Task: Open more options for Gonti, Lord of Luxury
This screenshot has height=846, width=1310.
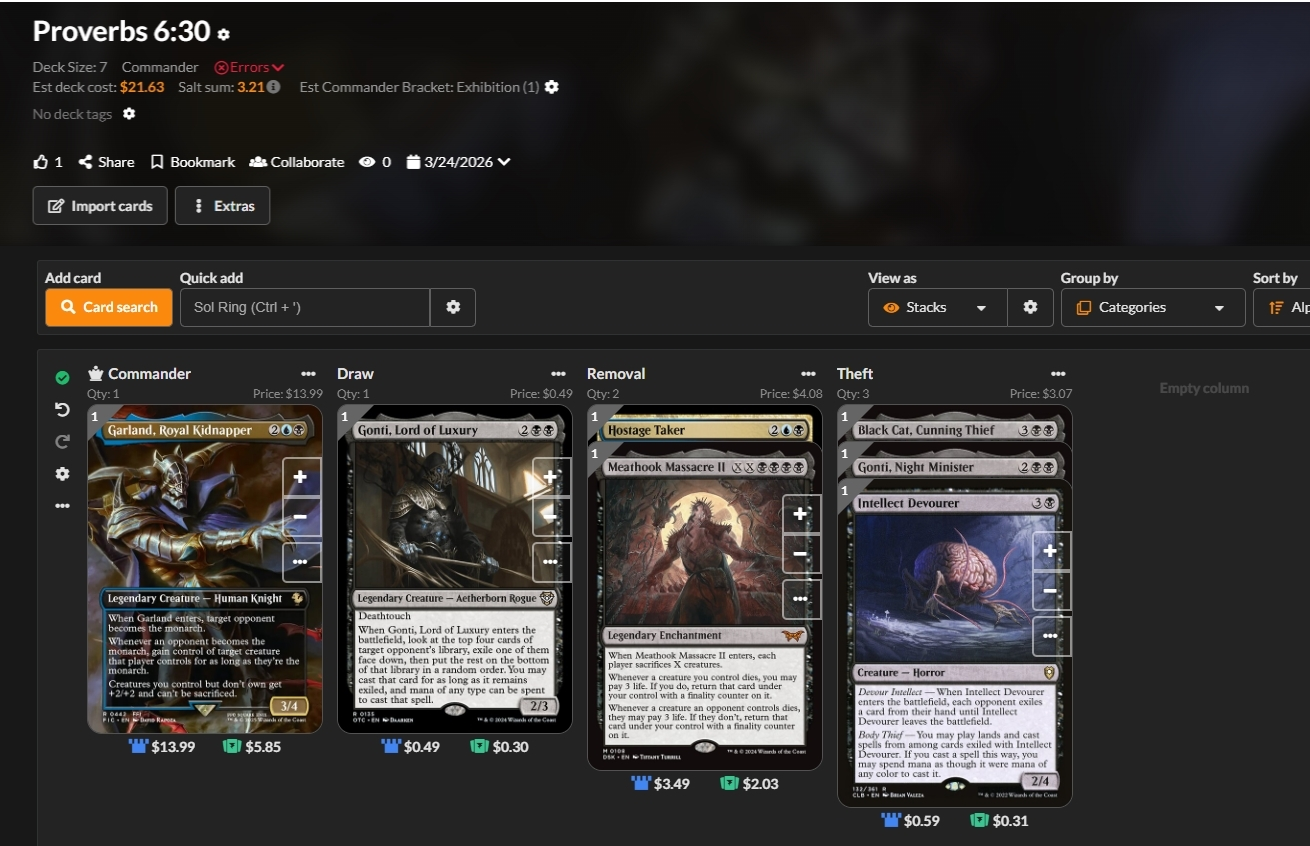Action: (x=551, y=562)
